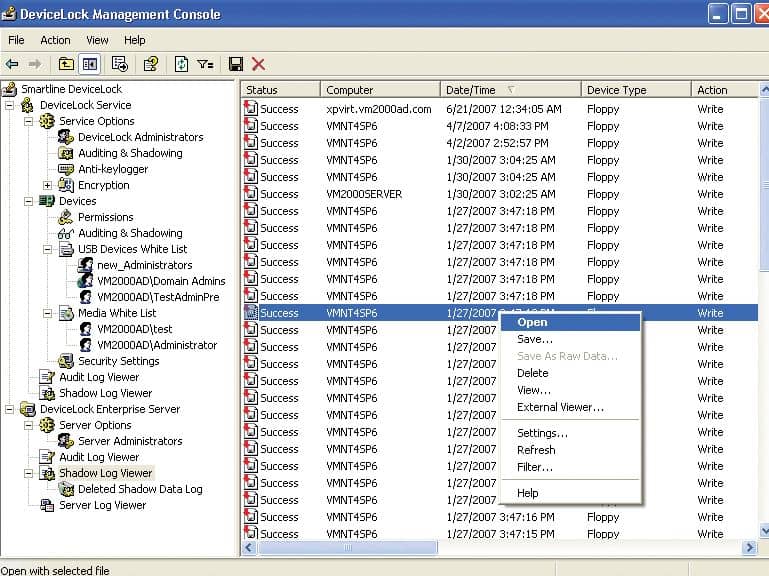This screenshot has height=576, width=769.
Task: Click the Forward arrow toolbar icon
Action: tap(35, 64)
